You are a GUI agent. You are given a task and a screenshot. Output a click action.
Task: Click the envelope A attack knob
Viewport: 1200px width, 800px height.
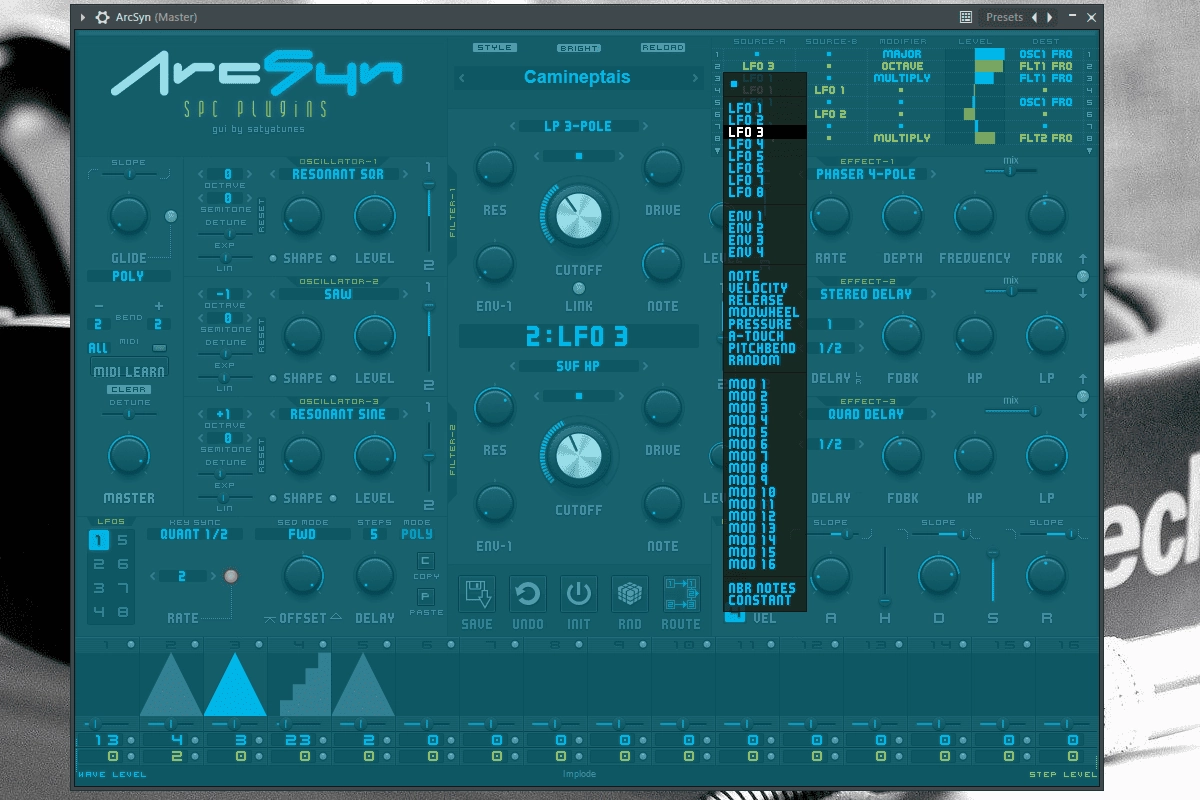[830, 576]
